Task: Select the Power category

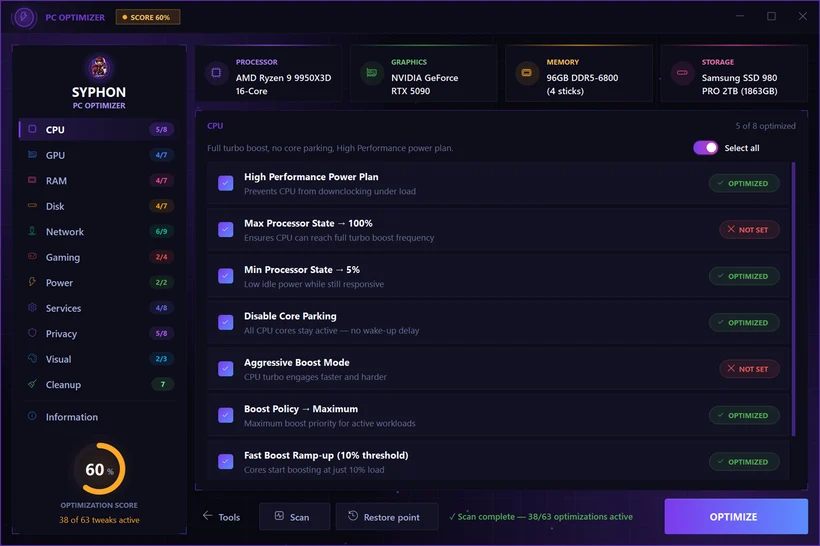Action: pos(97,282)
